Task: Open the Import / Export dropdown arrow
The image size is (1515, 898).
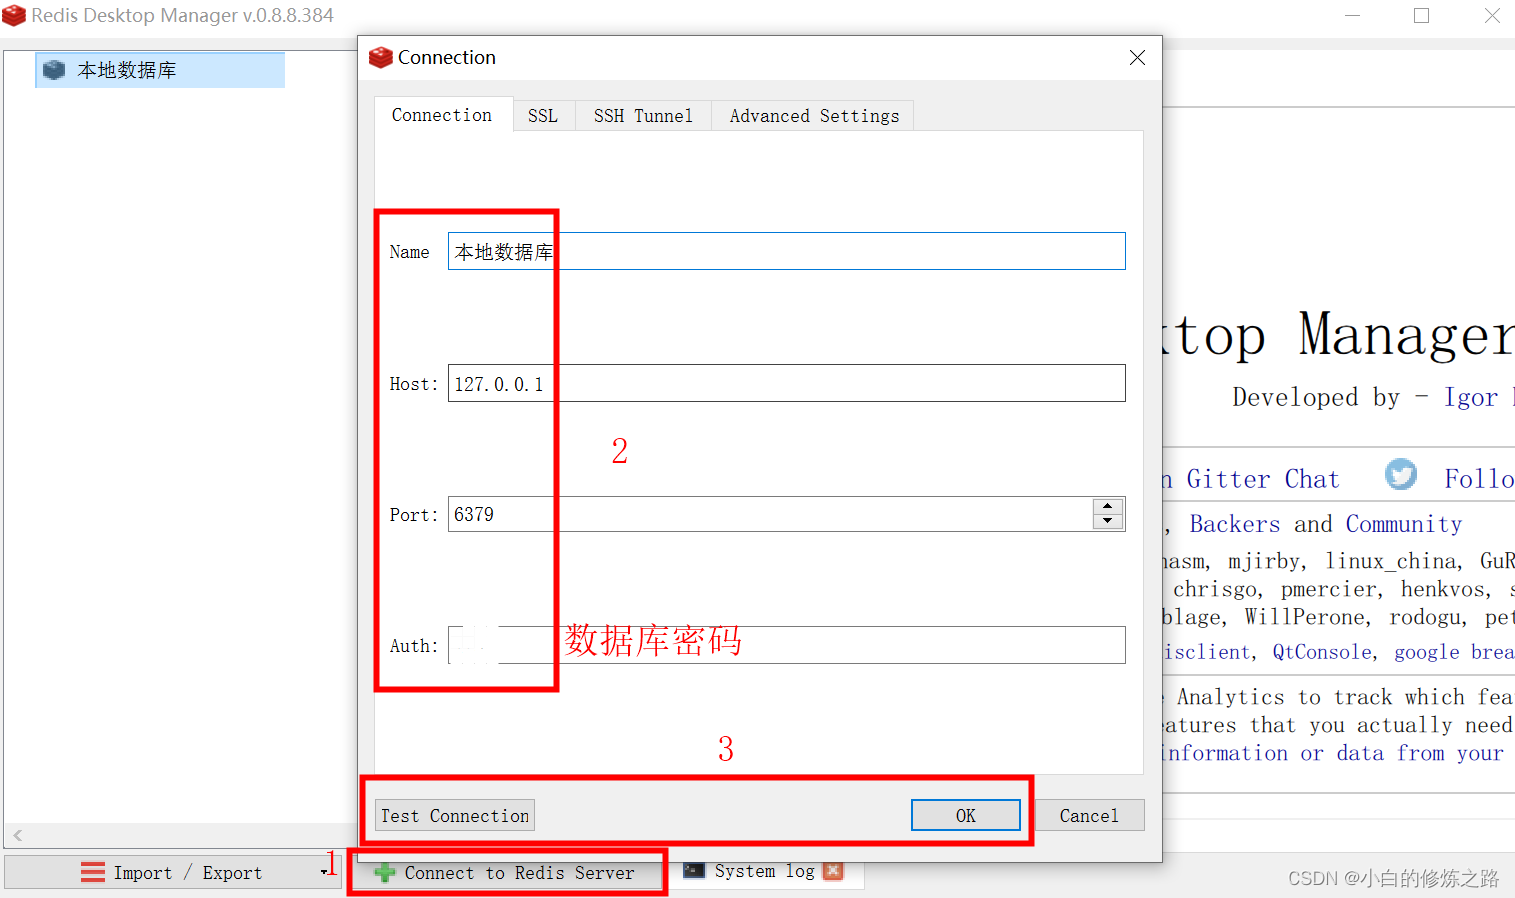Action: 324,873
